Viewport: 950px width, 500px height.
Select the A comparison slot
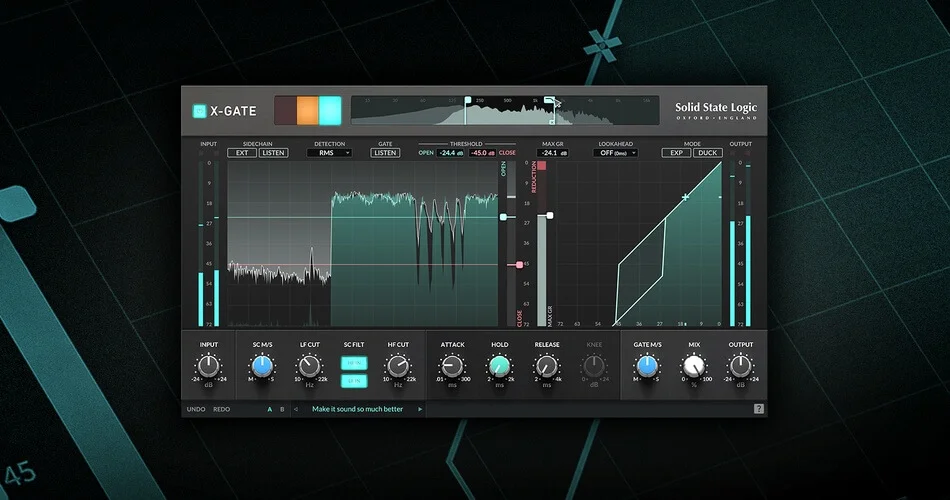270,409
